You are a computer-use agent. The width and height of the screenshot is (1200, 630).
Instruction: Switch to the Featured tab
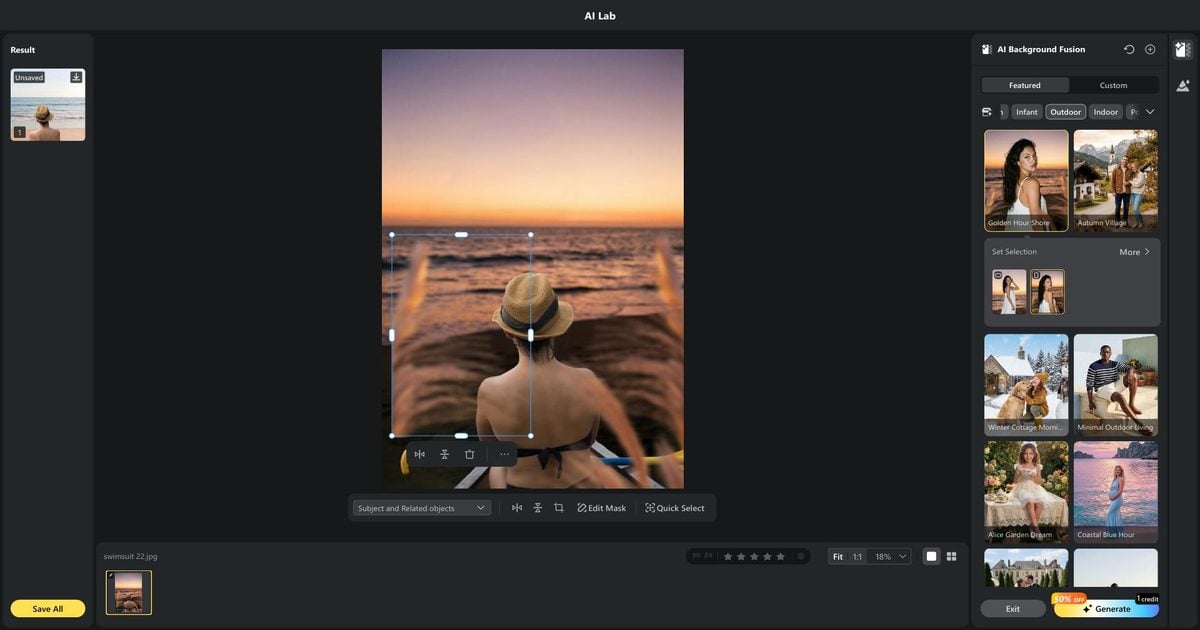pos(1025,85)
